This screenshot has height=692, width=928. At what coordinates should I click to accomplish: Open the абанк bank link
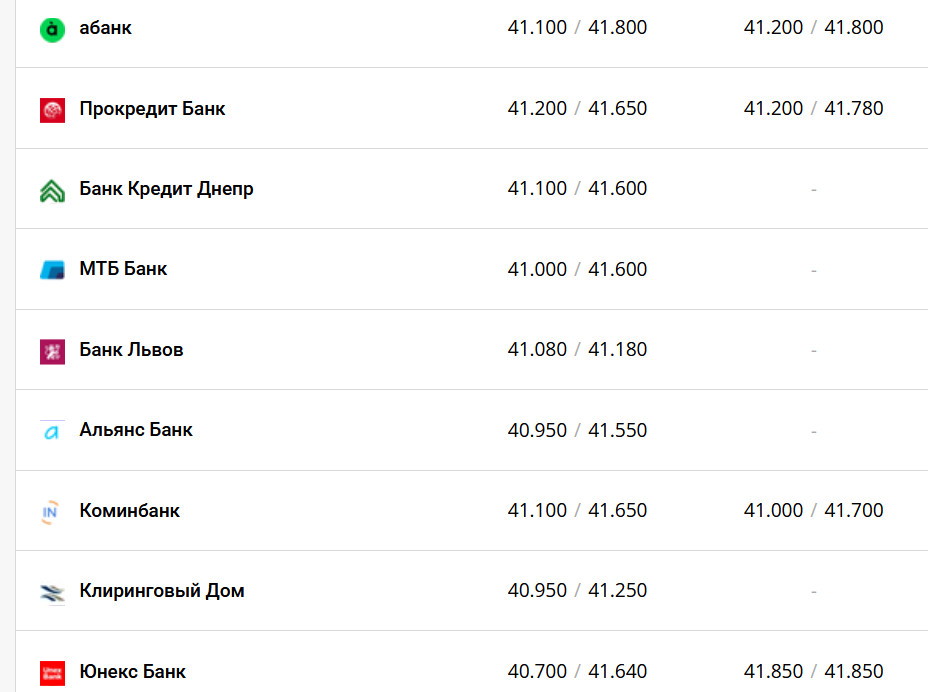tap(105, 28)
